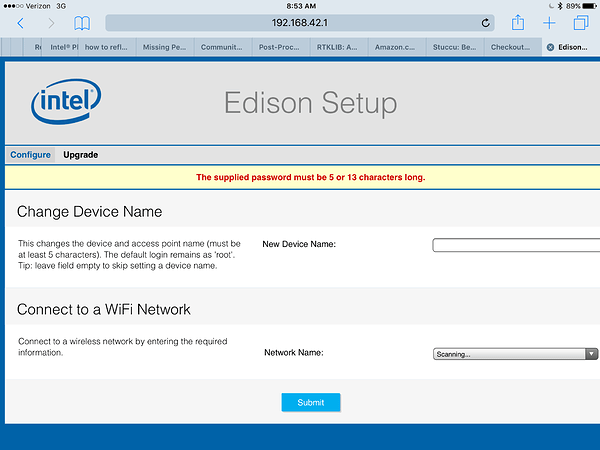Viewport: 600px width, 450px height.
Task: Open the Missing Pe... browser tab
Action: point(165,47)
